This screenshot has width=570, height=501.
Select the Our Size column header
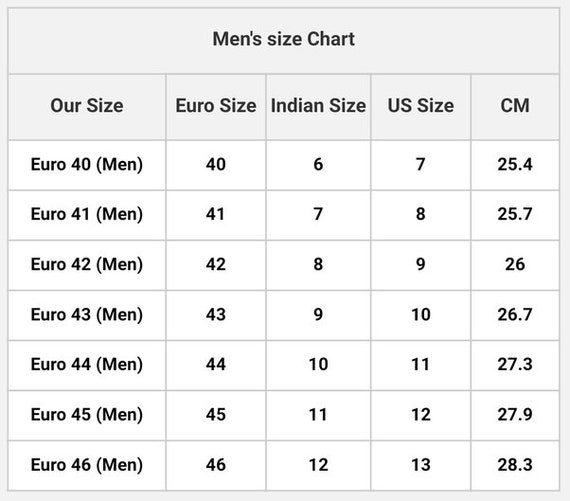tap(87, 106)
